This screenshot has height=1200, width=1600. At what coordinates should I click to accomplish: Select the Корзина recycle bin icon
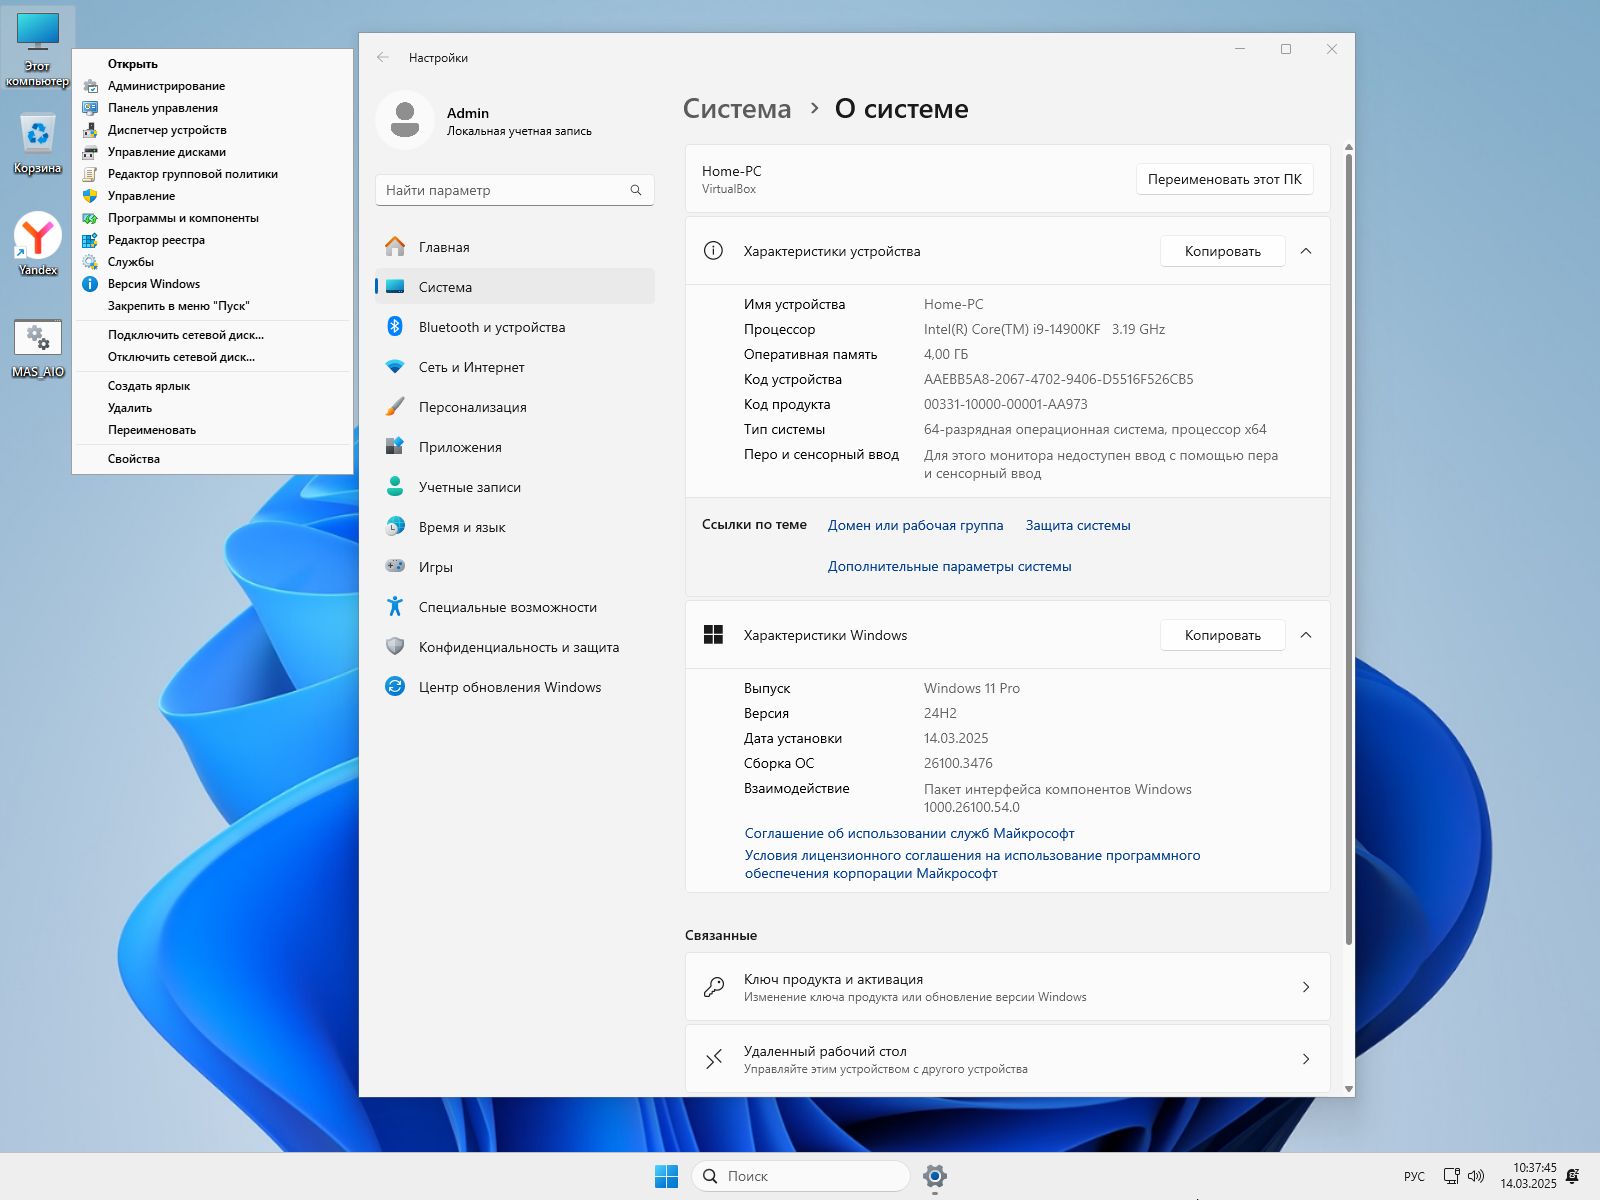[x=37, y=143]
